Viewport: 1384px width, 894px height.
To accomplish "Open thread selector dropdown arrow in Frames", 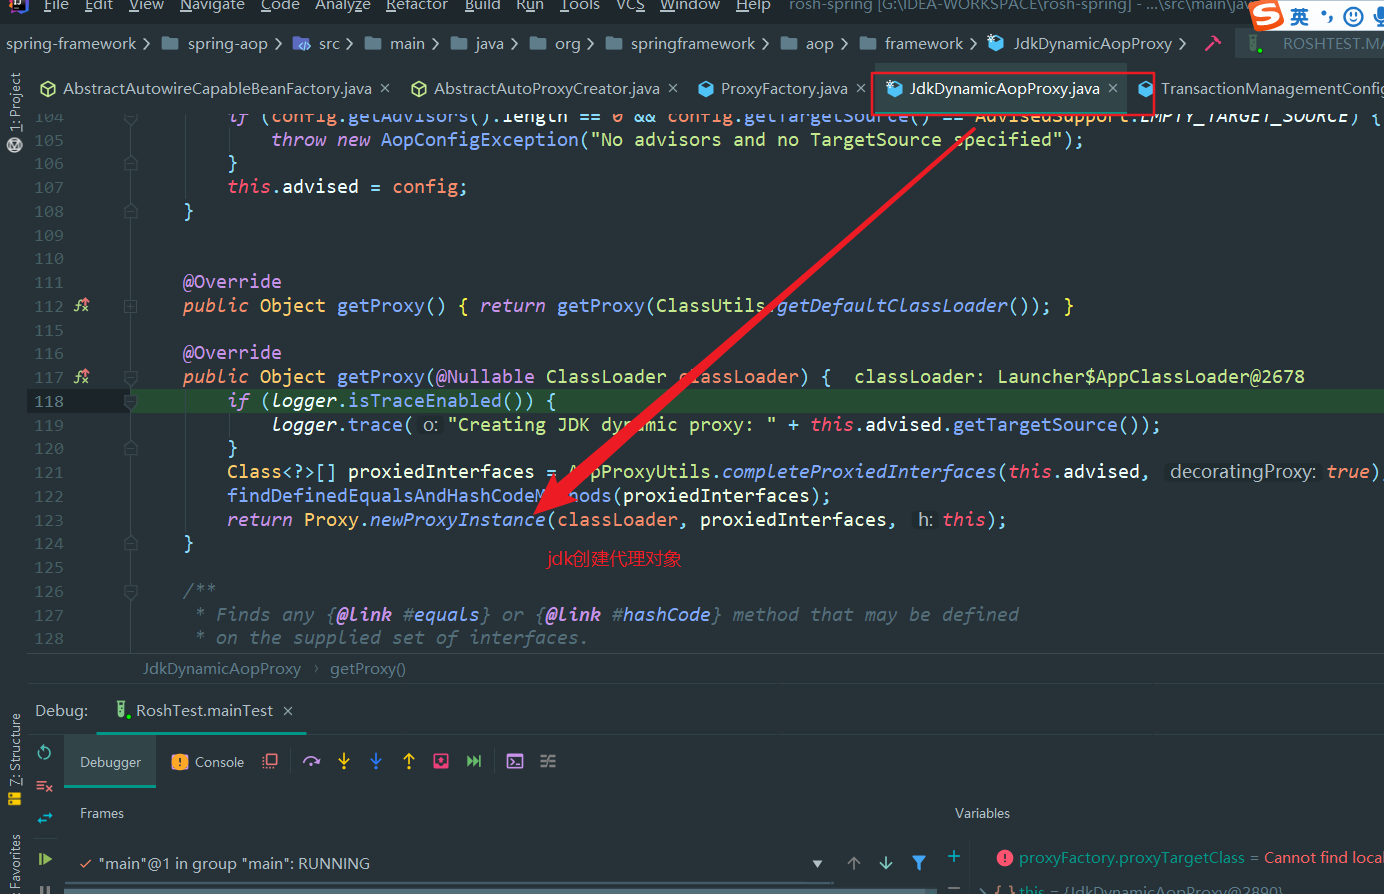I will (x=818, y=864).
